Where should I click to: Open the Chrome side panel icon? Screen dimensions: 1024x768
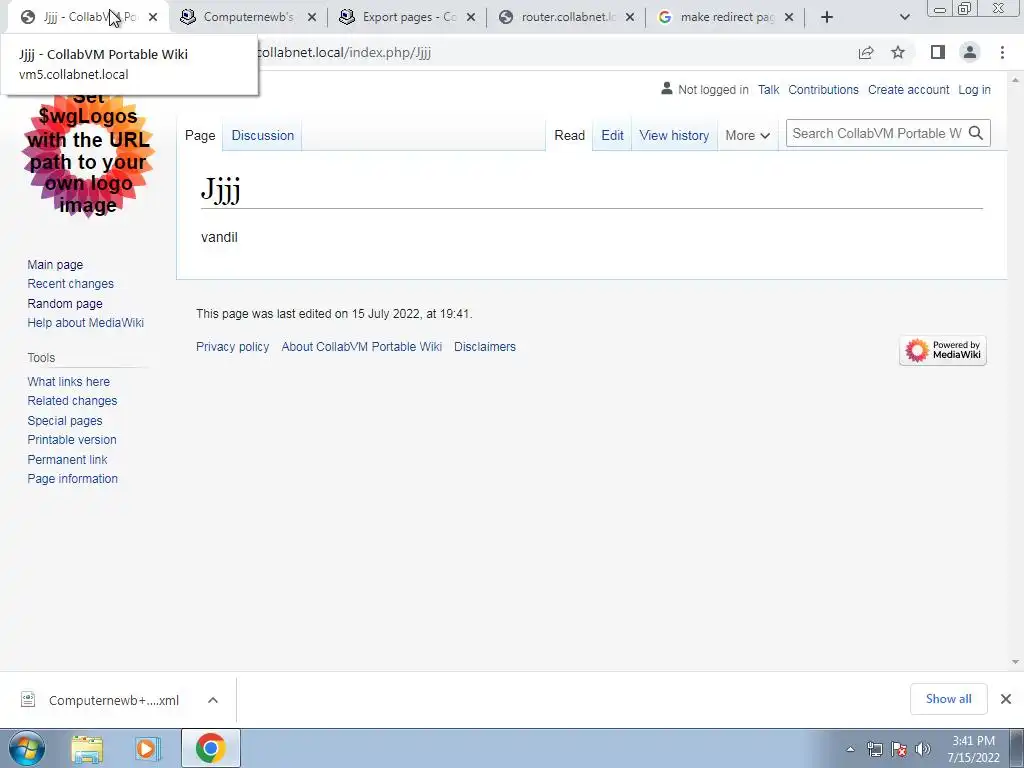click(x=938, y=52)
